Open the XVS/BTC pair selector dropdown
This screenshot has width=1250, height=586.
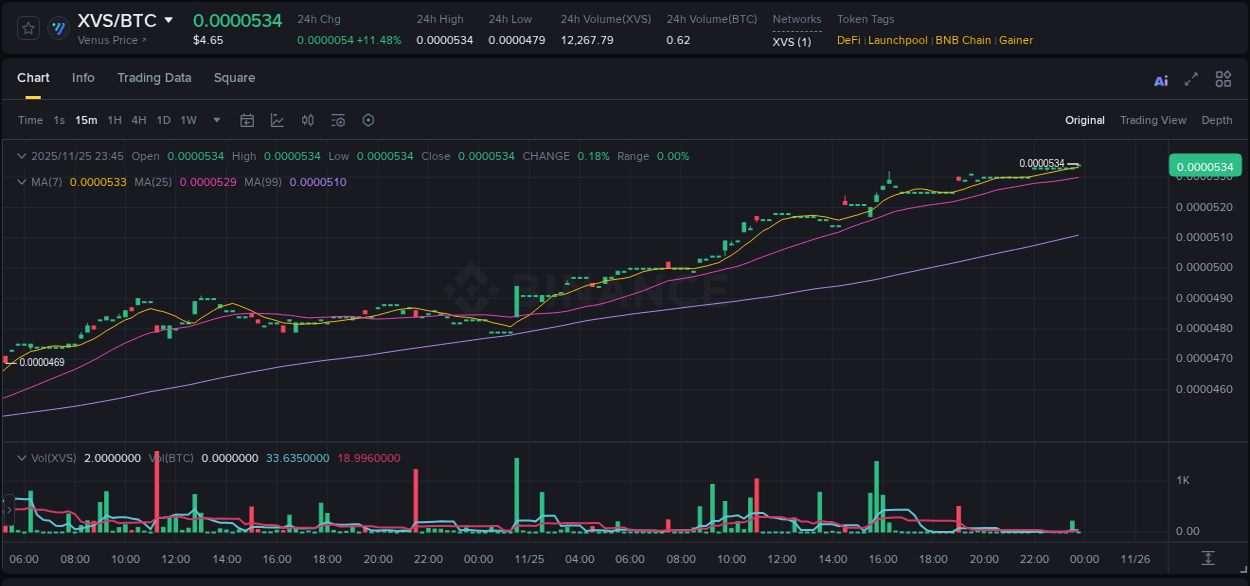click(x=167, y=19)
